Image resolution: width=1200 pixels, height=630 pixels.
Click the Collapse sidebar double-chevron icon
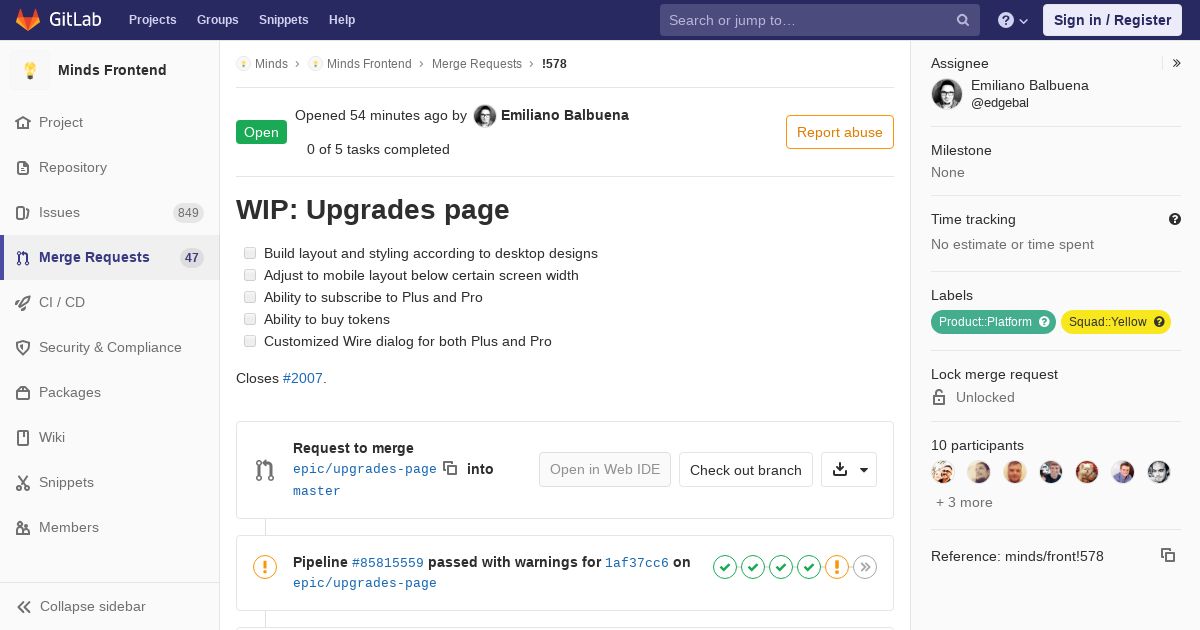click(24, 606)
